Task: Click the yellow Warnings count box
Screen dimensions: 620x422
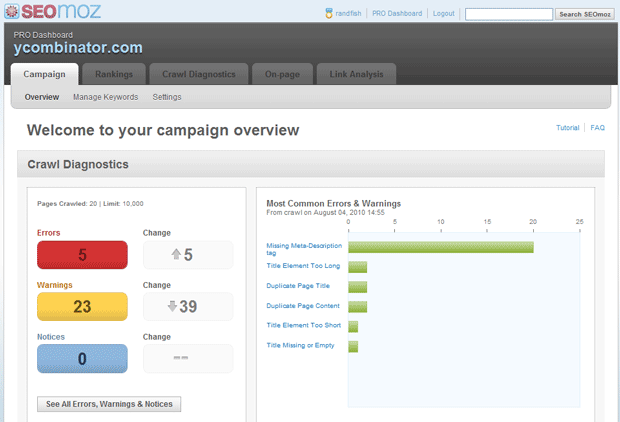Action: (82, 307)
